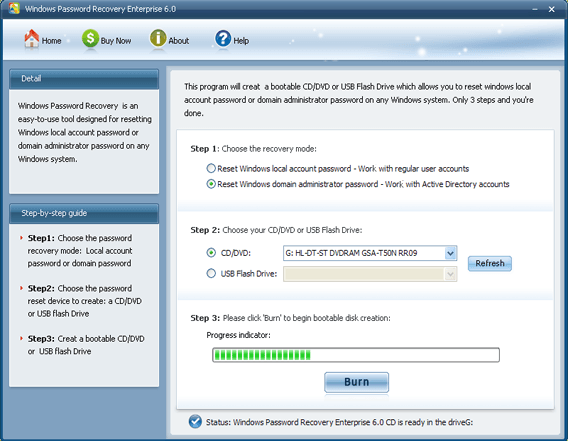Open the Buy Now toolbar label
Screen dimensions: 568x441
pos(116,41)
